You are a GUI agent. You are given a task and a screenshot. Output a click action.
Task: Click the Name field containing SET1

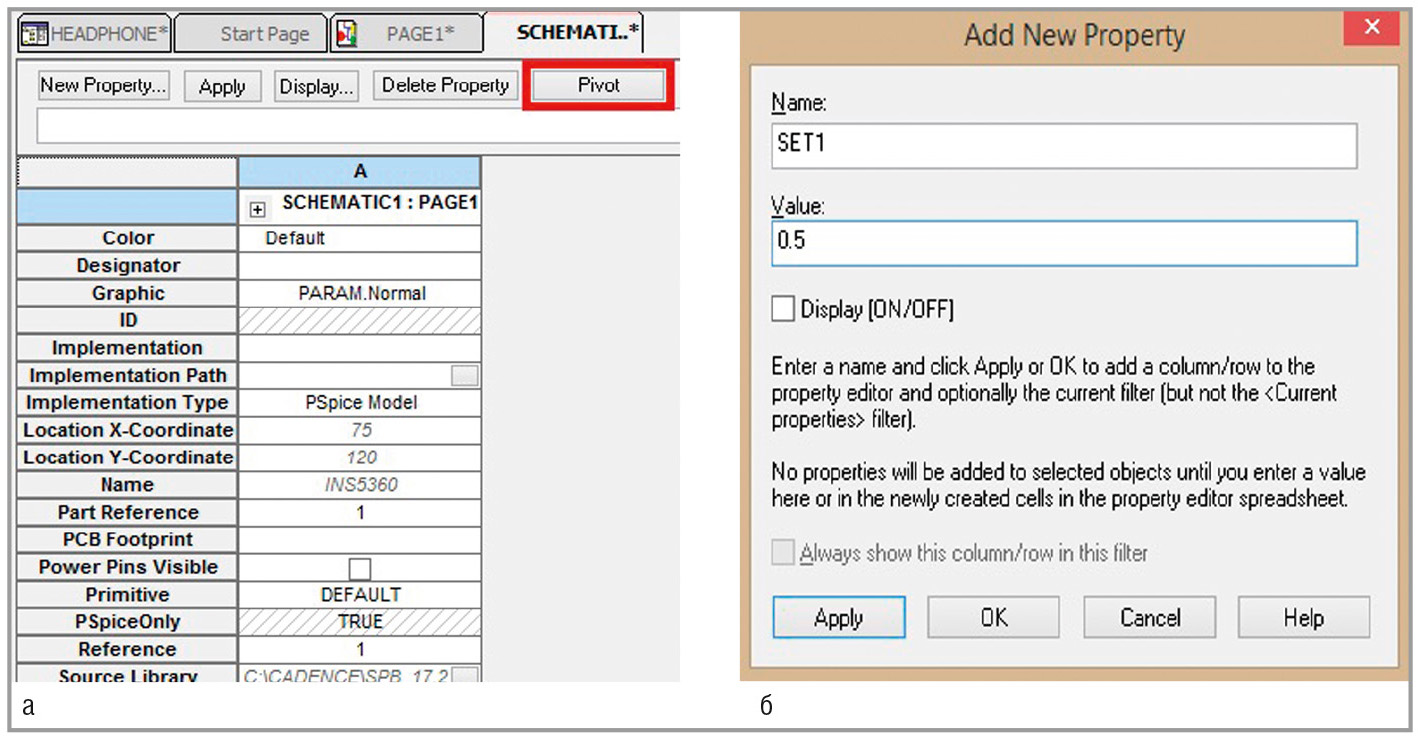click(x=1064, y=146)
